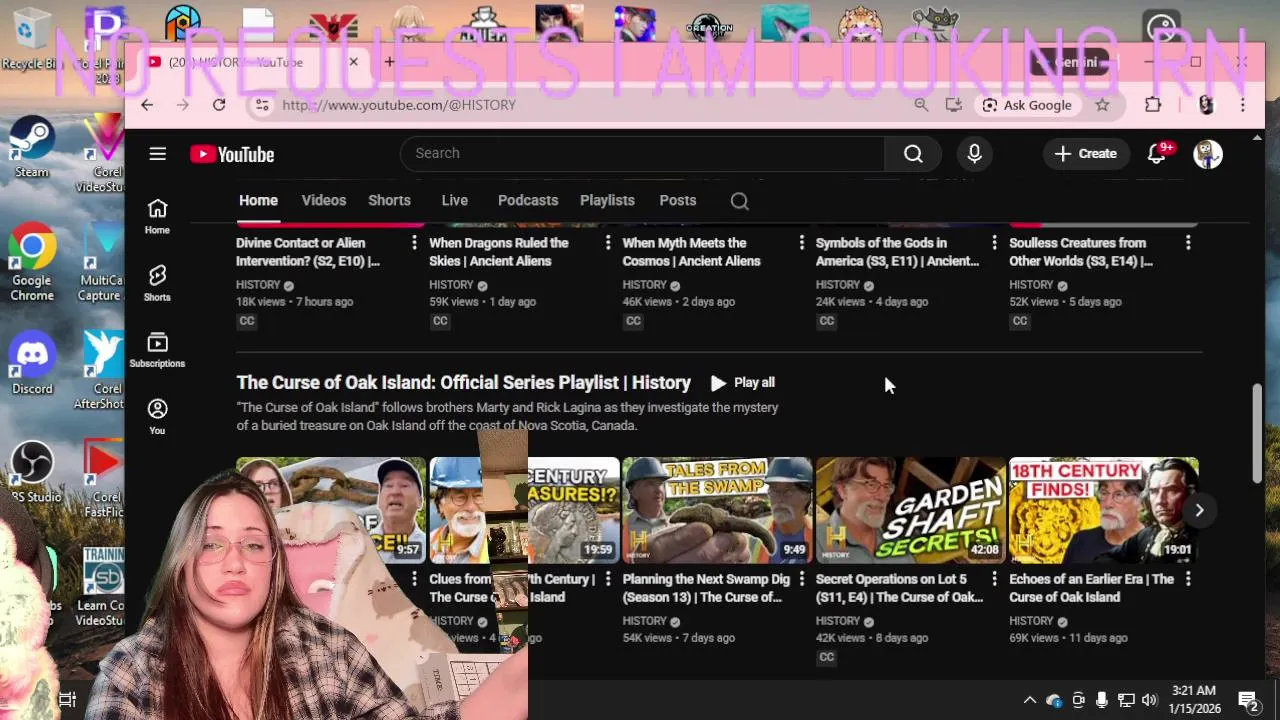Open options for Soulless Creatures from Other Worlds
The height and width of the screenshot is (720, 1280).
pyautogui.click(x=1188, y=243)
